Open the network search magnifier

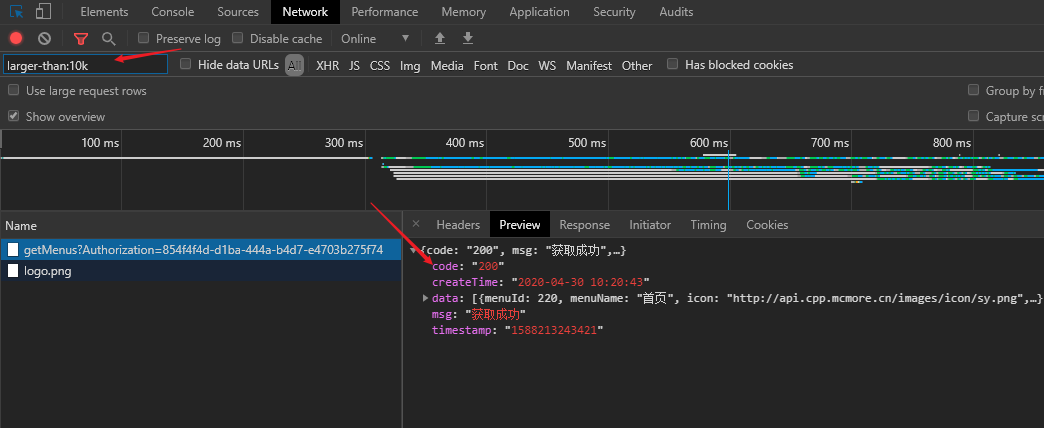[x=109, y=39]
